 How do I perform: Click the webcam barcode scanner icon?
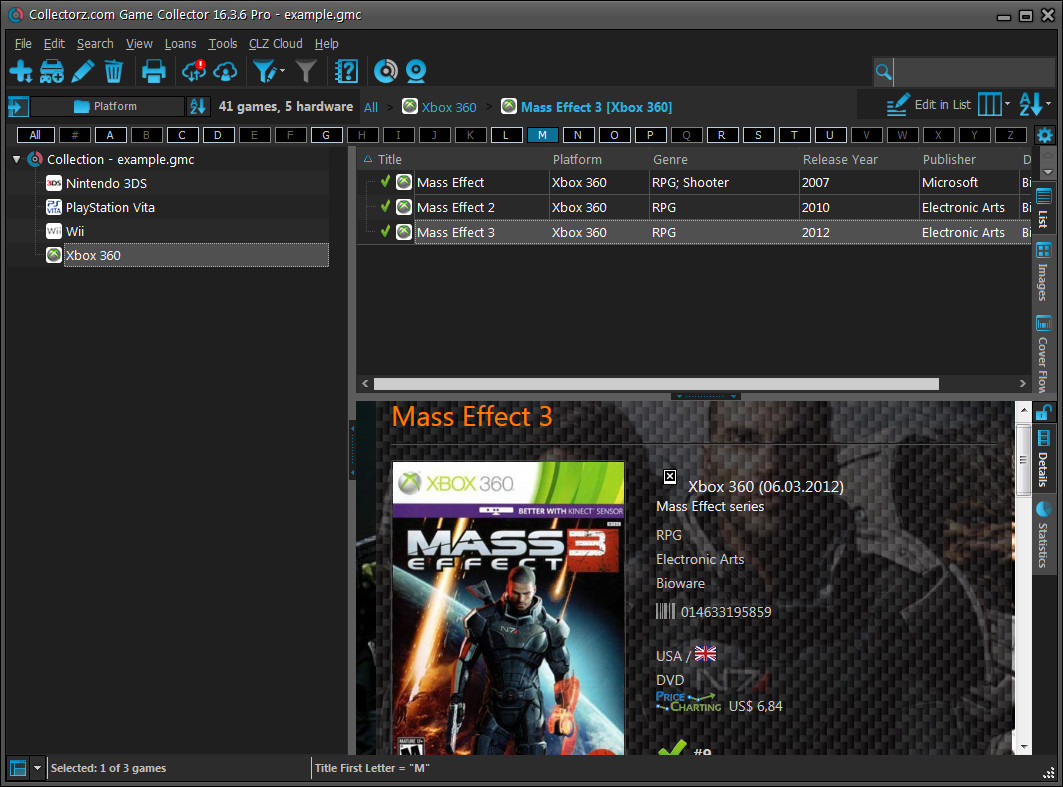click(416, 71)
